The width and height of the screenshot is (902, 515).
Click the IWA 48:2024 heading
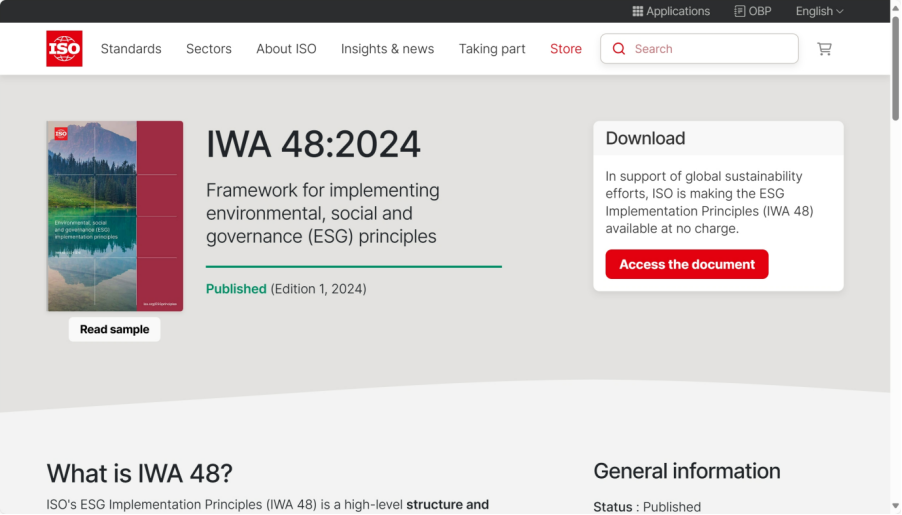(x=314, y=144)
